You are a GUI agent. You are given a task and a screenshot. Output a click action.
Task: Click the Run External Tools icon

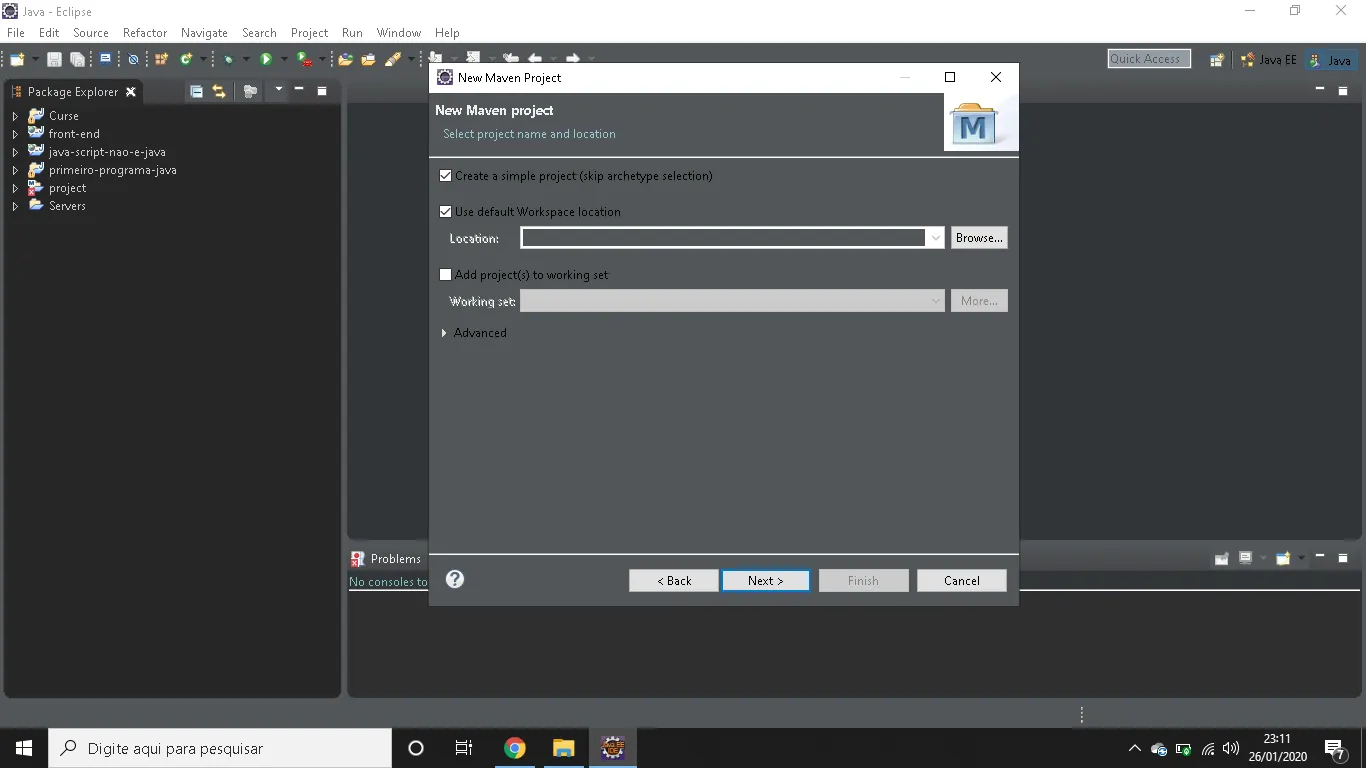(304, 60)
